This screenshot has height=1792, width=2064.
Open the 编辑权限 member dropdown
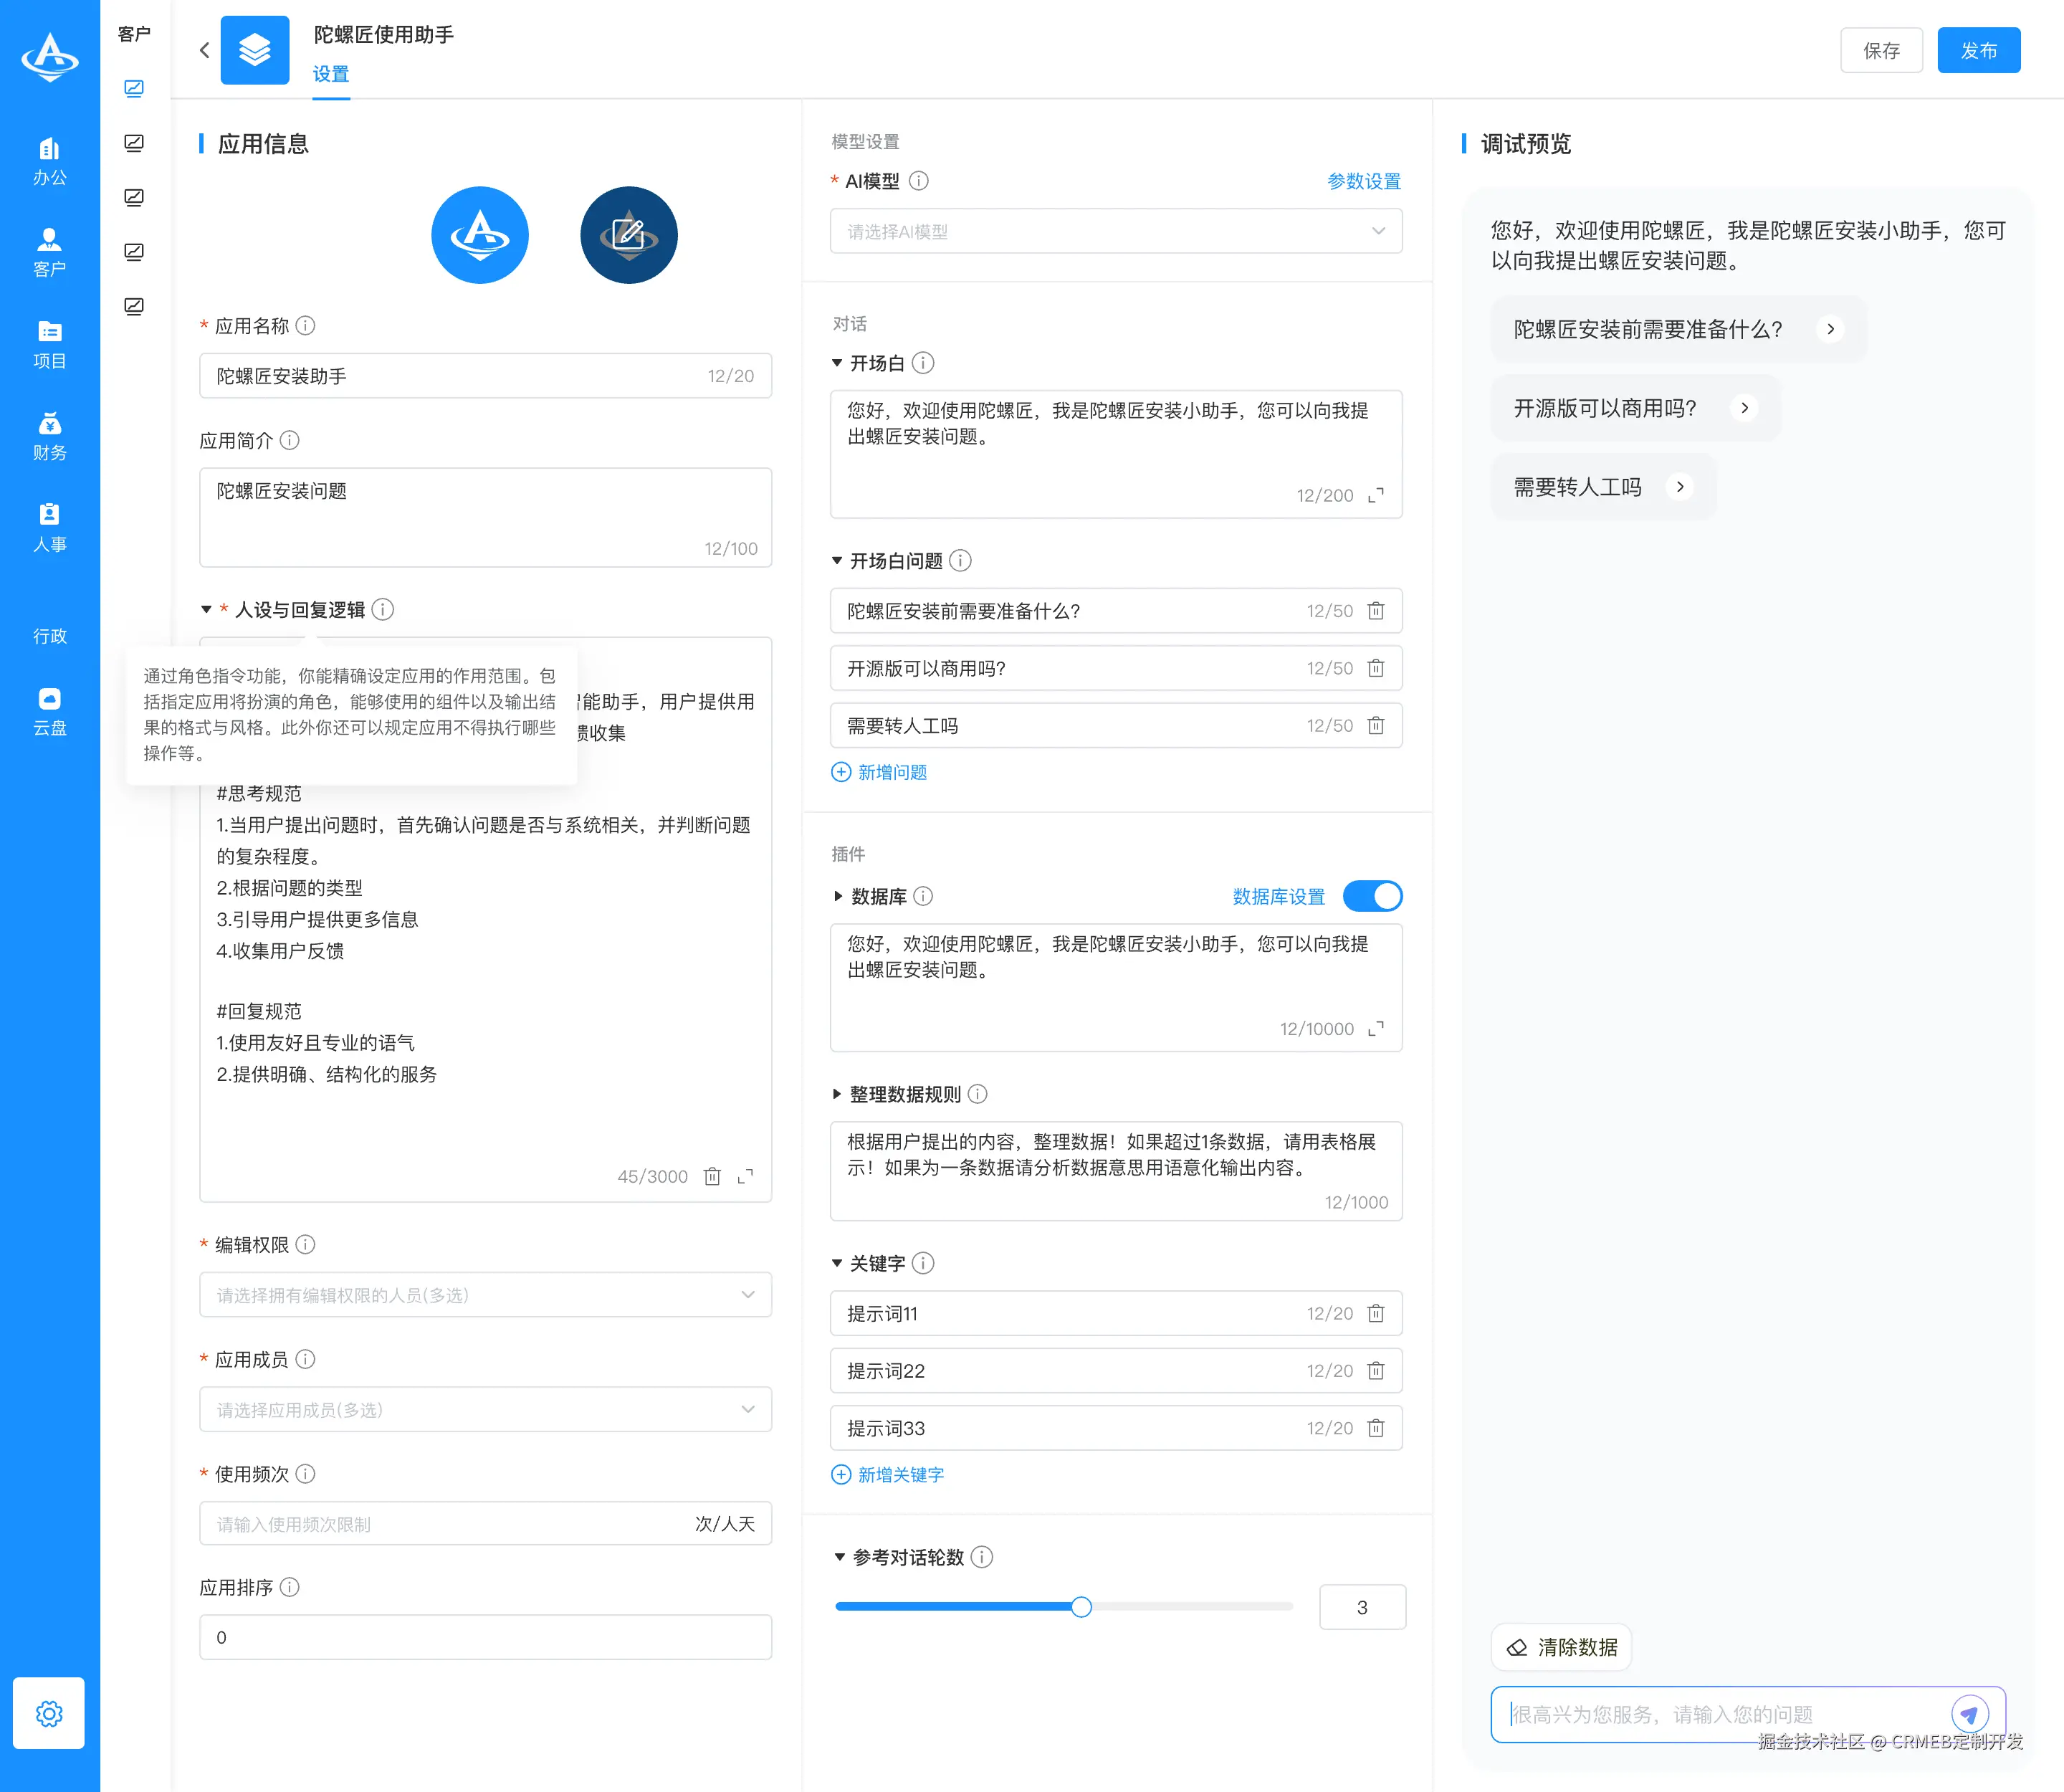485,1294
